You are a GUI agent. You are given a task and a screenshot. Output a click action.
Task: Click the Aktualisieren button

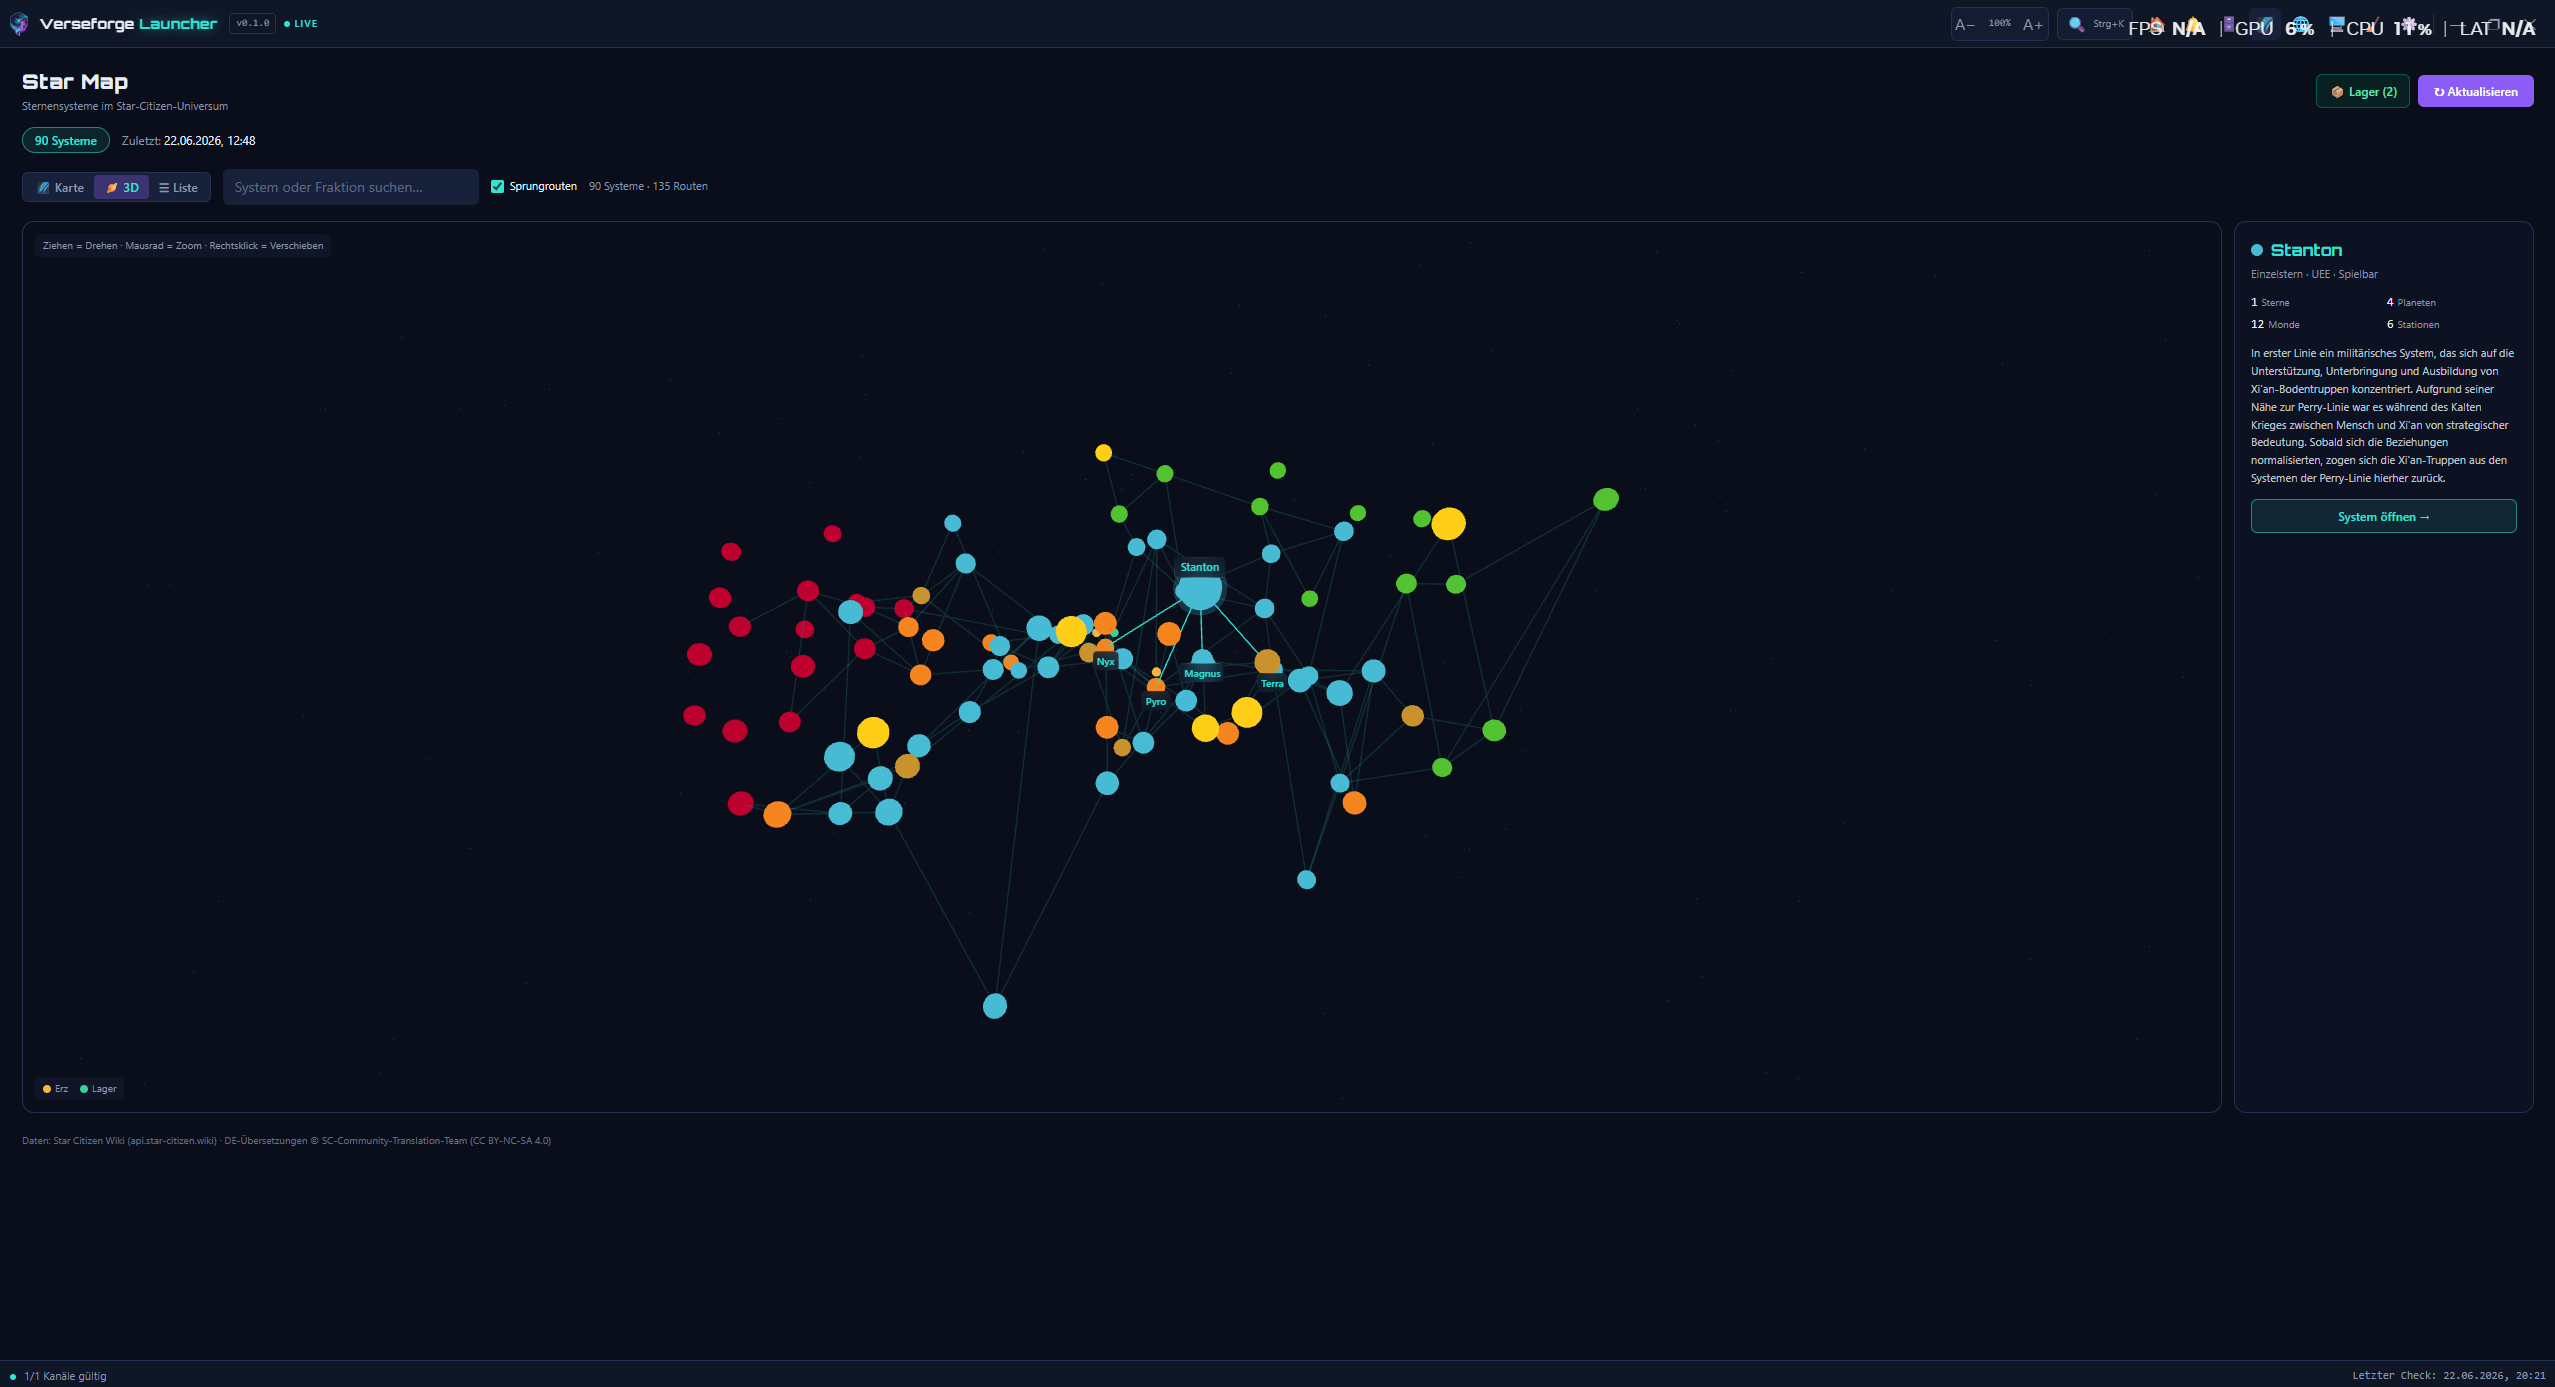[2475, 91]
